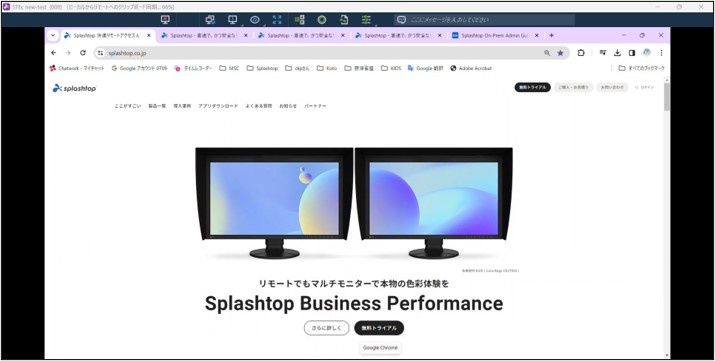715x361 pixels.
Task: Click the splashtop logo on the webpage
Action: click(74, 88)
